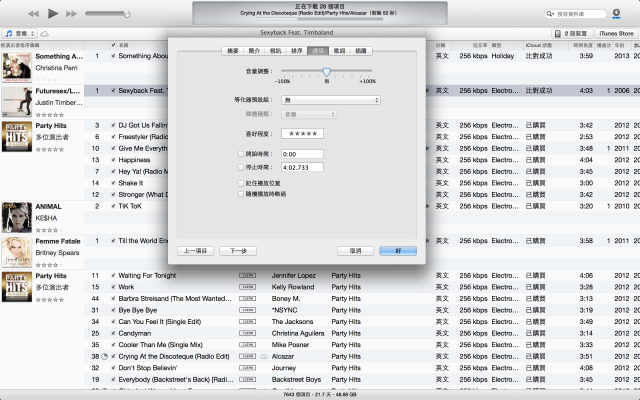This screenshot has width=640, height=400.
Task: Click the badge box on Waiting For Tonight row
Action: (x=247, y=276)
